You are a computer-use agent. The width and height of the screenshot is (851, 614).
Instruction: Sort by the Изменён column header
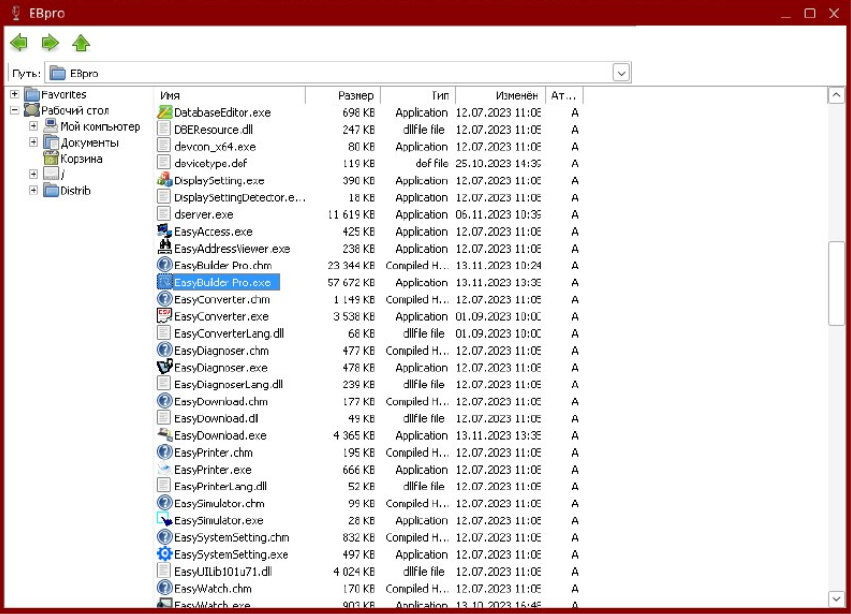(500, 96)
